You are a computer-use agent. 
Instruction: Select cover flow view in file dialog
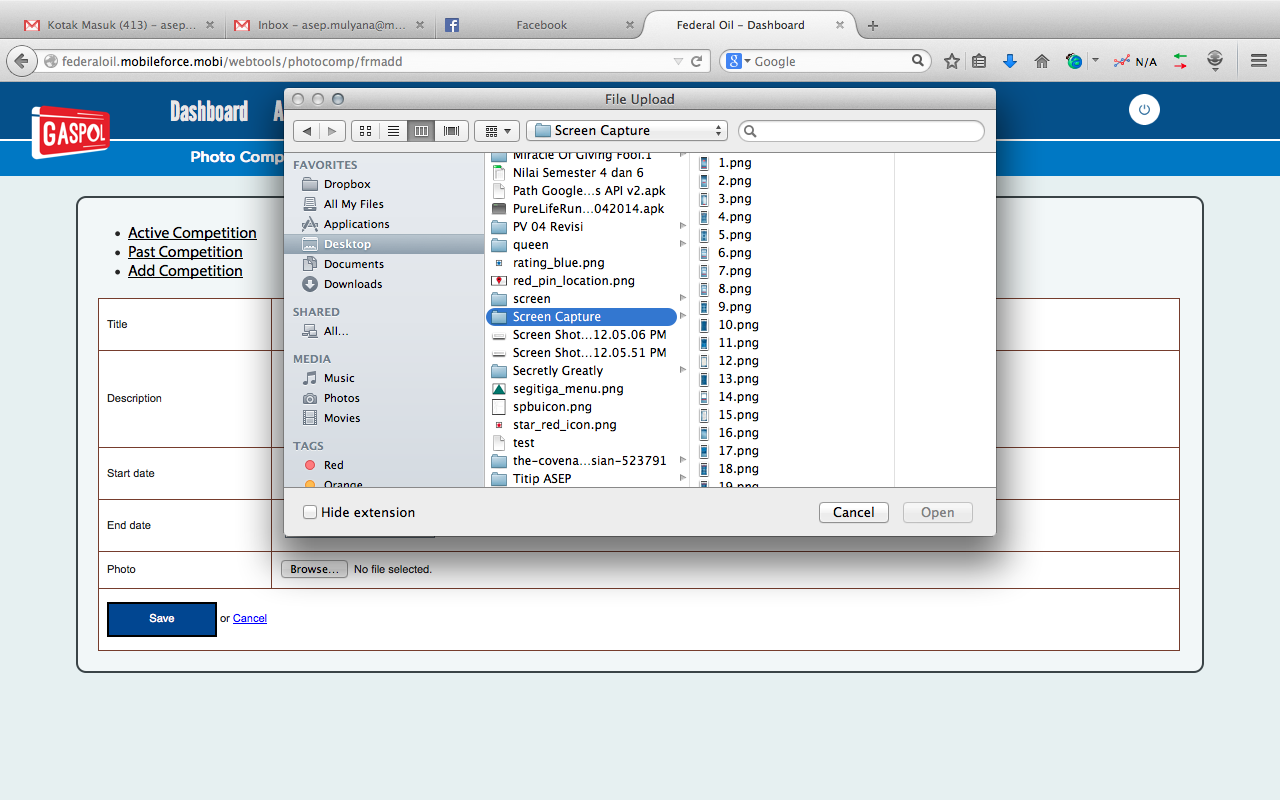(451, 131)
